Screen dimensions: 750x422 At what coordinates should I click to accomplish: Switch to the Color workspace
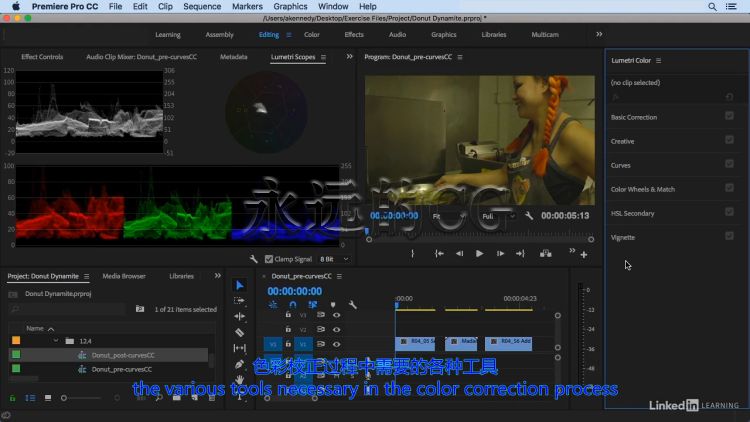coord(311,34)
